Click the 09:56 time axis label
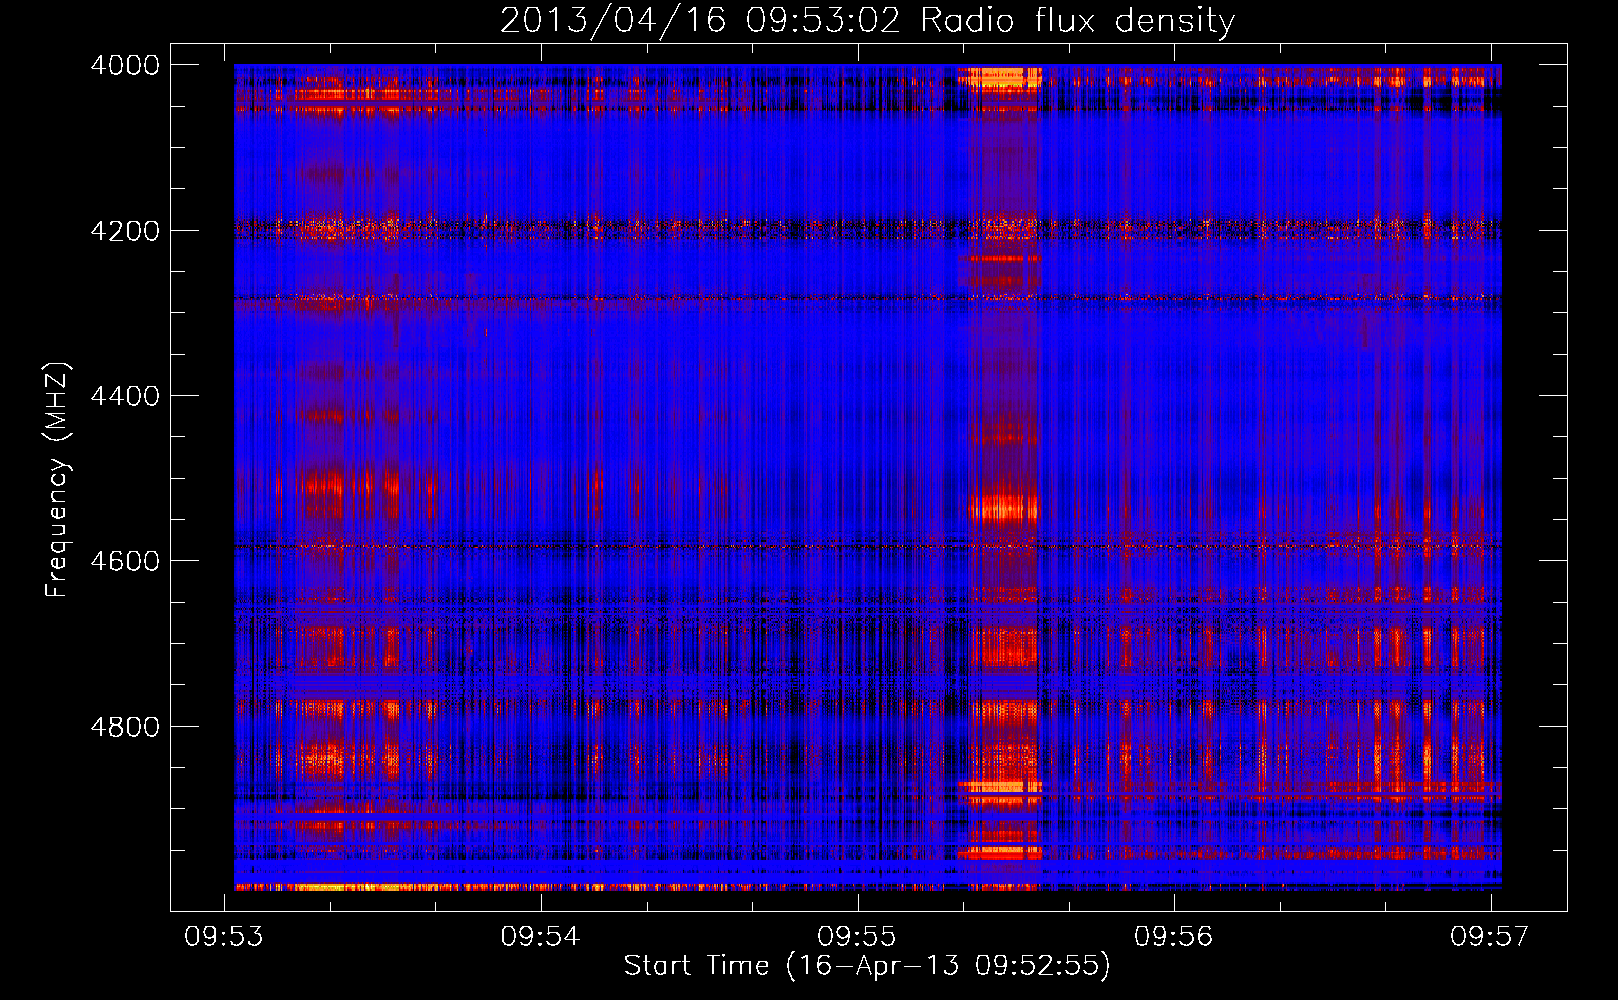 click(1173, 936)
